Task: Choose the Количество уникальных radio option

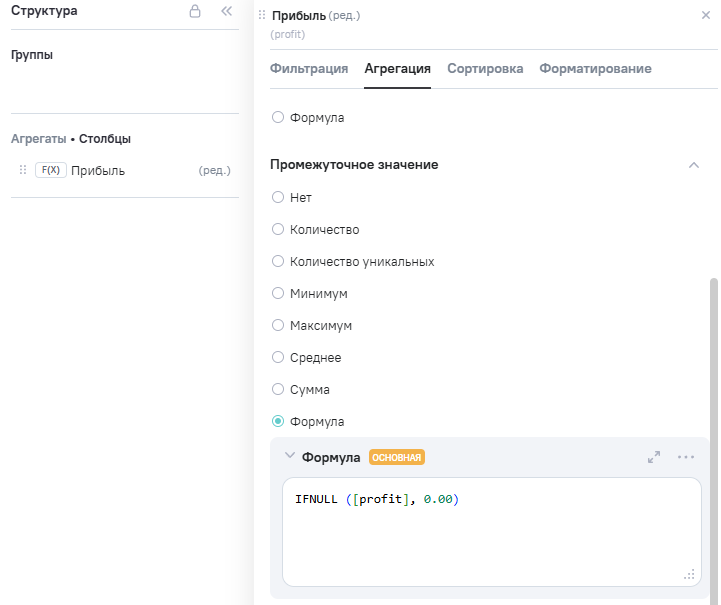Action: coord(278,262)
